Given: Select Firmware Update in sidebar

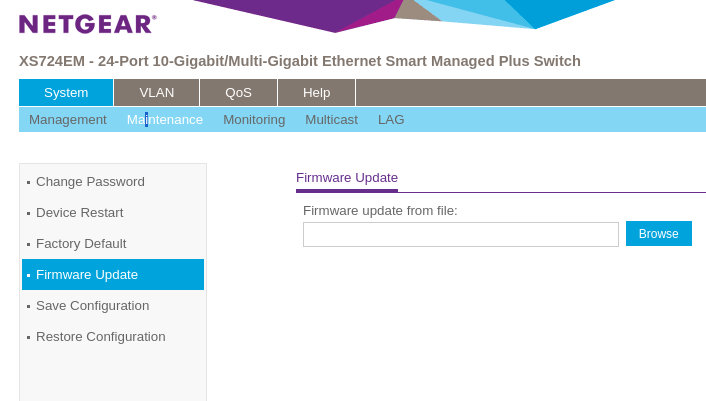Looking at the screenshot, I should [113, 275].
